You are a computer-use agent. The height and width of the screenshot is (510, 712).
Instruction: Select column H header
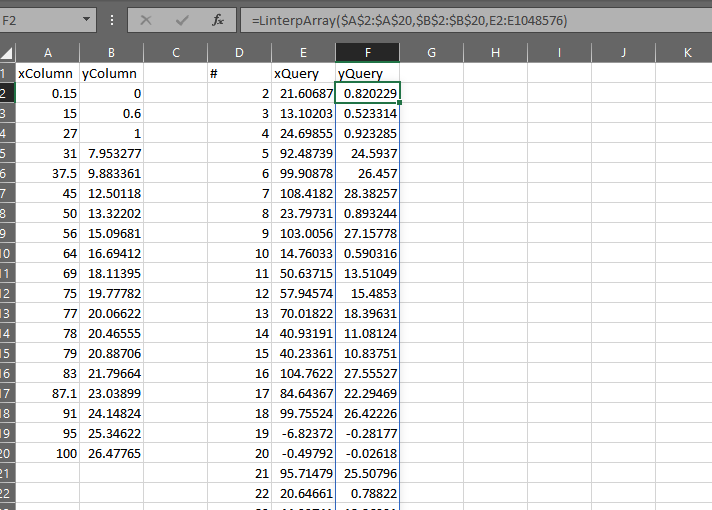point(495,53)
